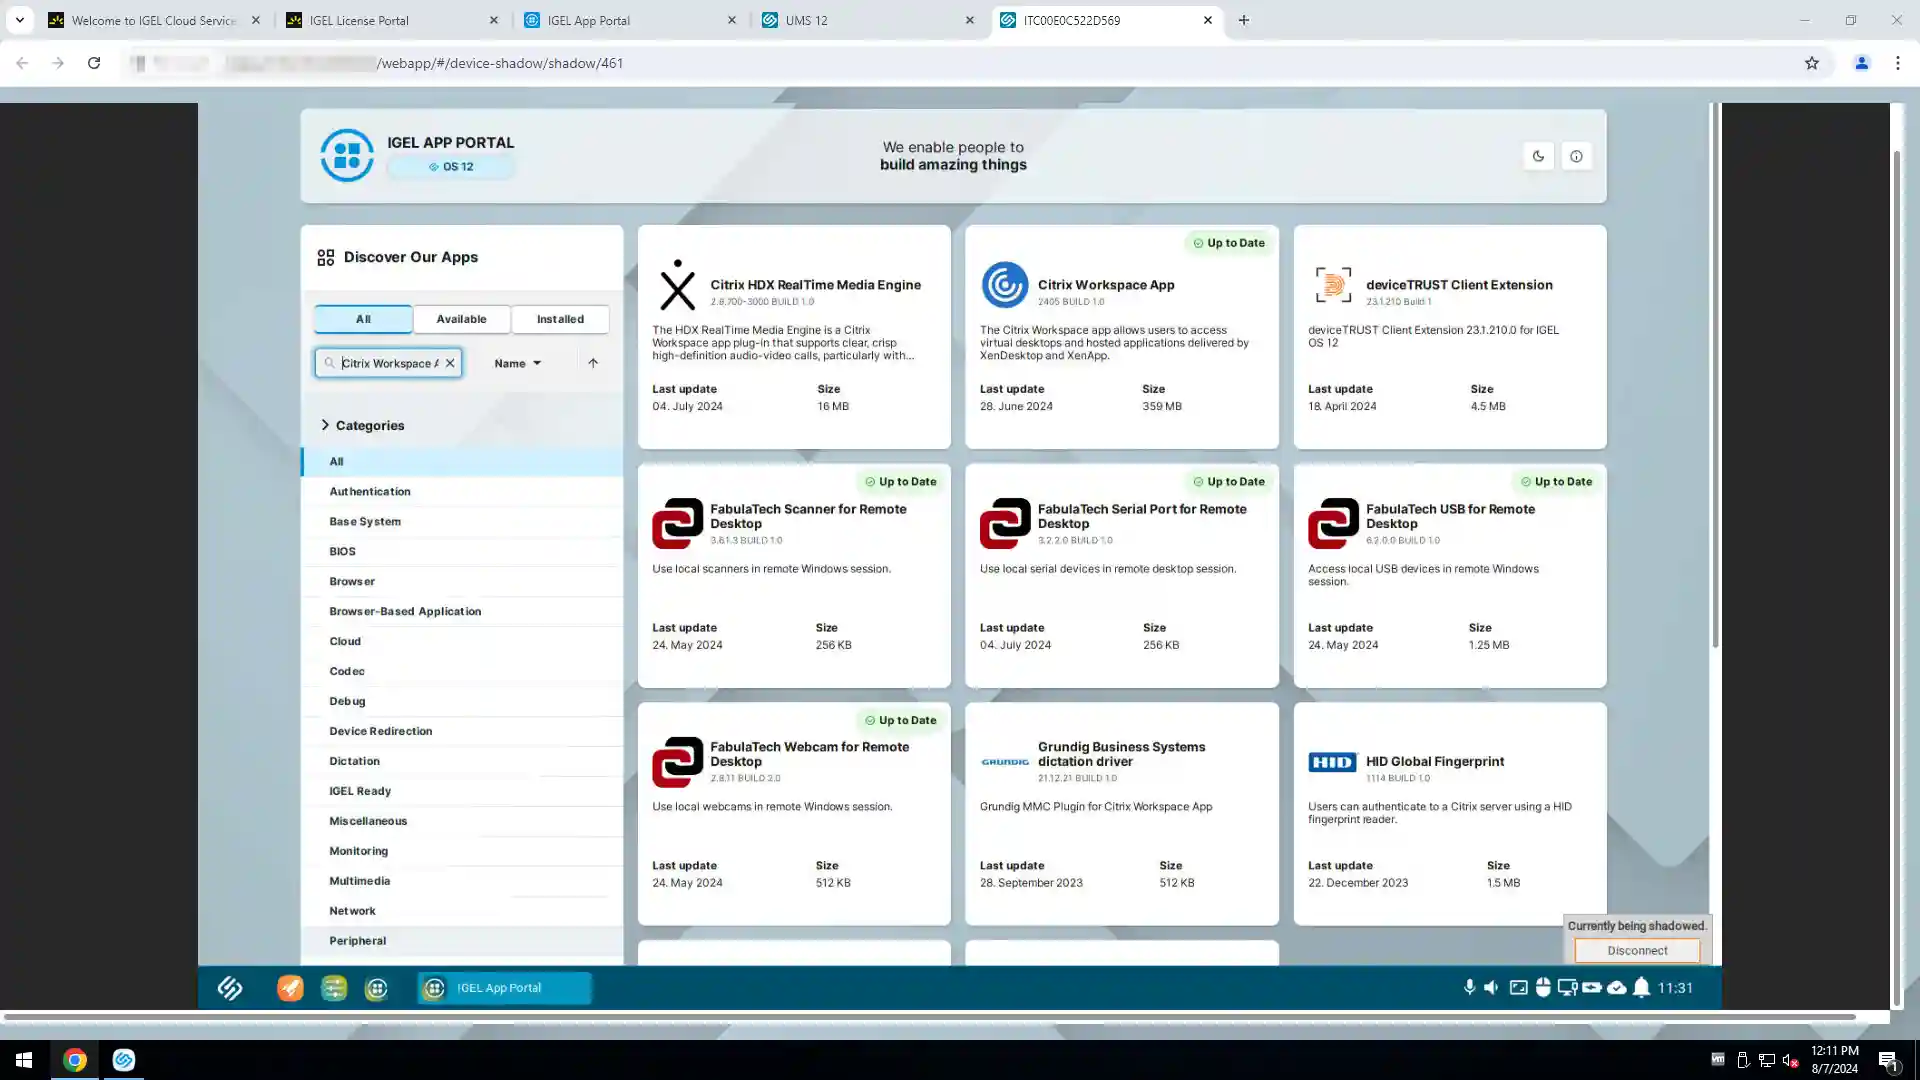Image resolution: width=1920 pixels, height=1080 pixels.
Task: Click the cloud status icon in IGEL tray
Action: [x=1616, y=988]
